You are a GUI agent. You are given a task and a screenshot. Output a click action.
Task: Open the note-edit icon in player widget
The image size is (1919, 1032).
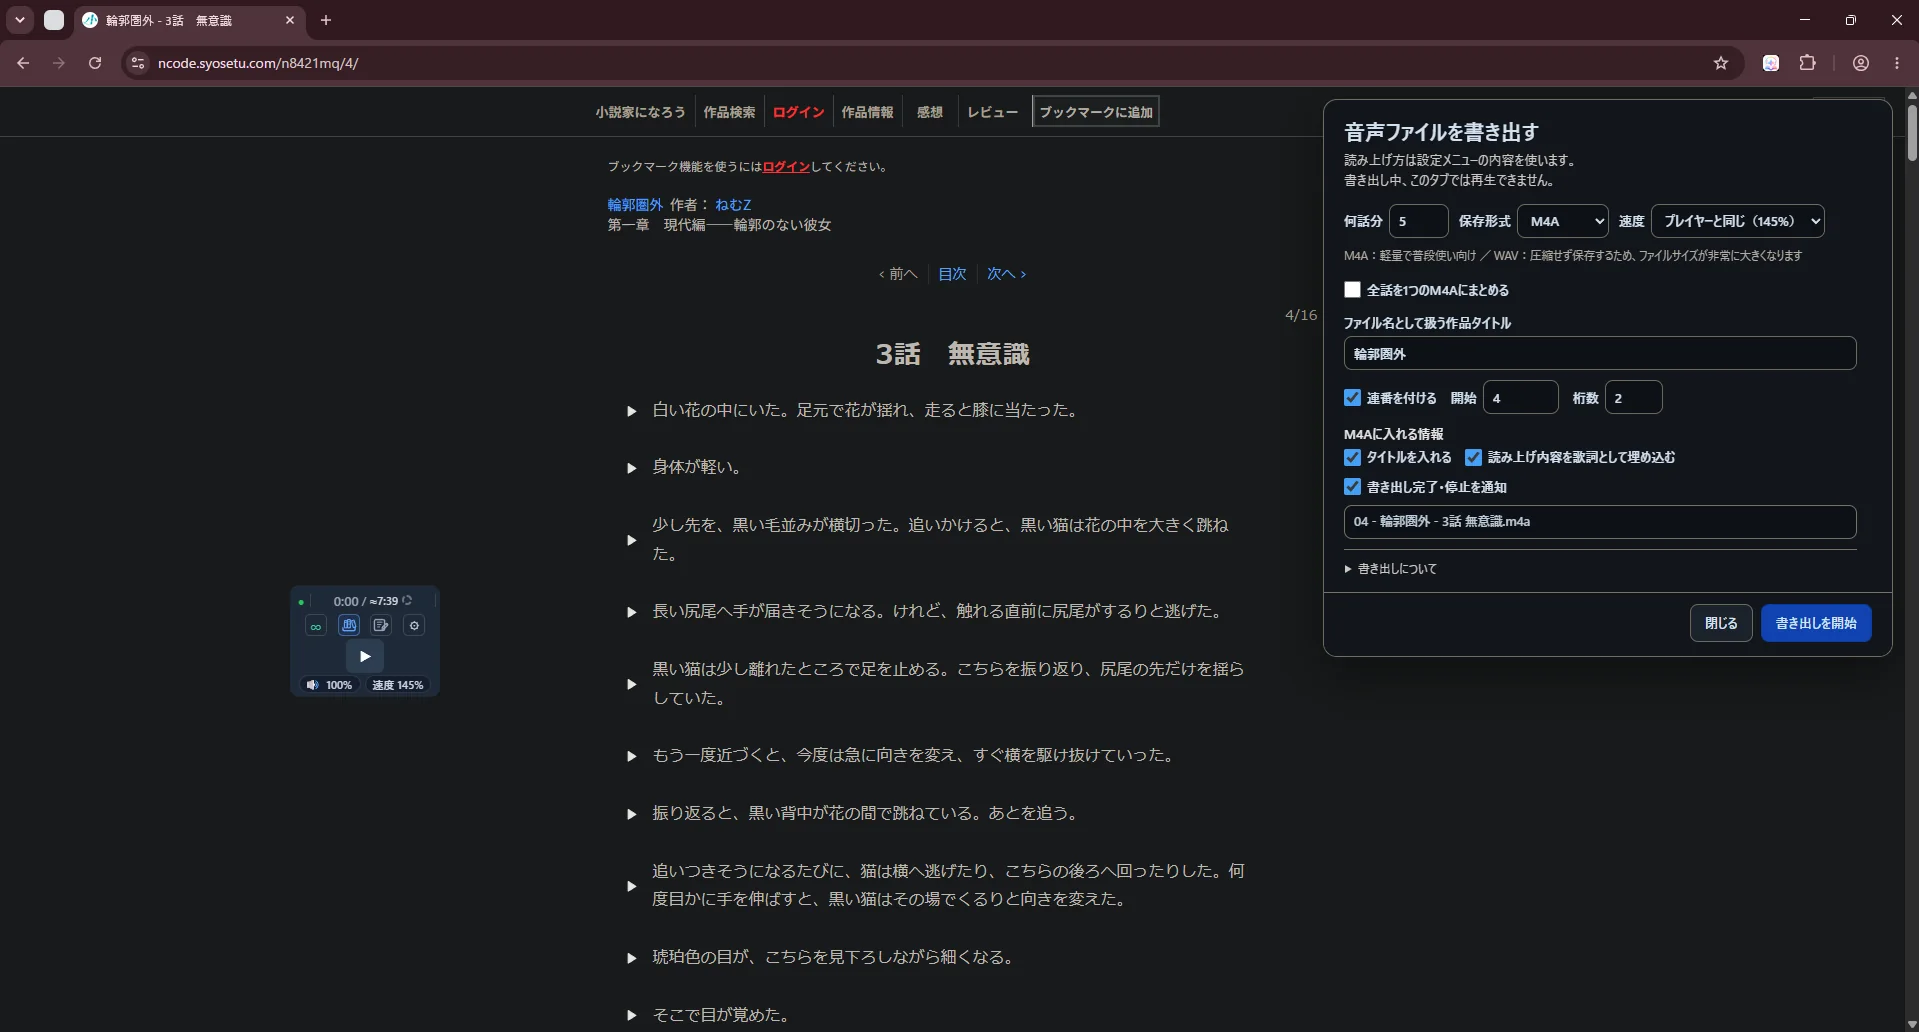point(381,626)
